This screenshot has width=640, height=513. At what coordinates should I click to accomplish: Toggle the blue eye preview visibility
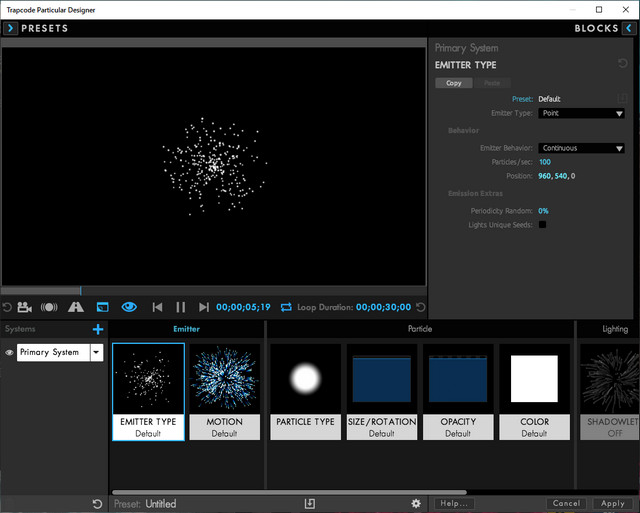129,307
